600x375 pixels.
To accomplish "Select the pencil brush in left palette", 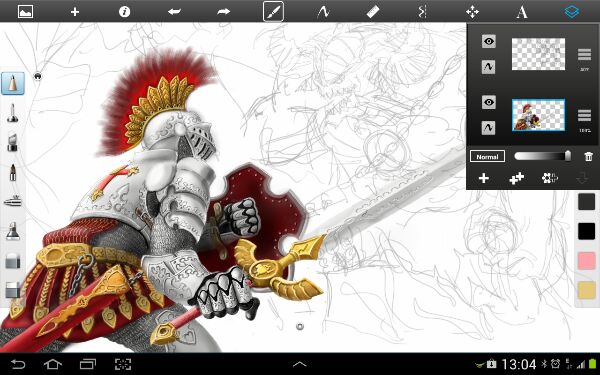I will pyautogui.click(x=13, y=83).
